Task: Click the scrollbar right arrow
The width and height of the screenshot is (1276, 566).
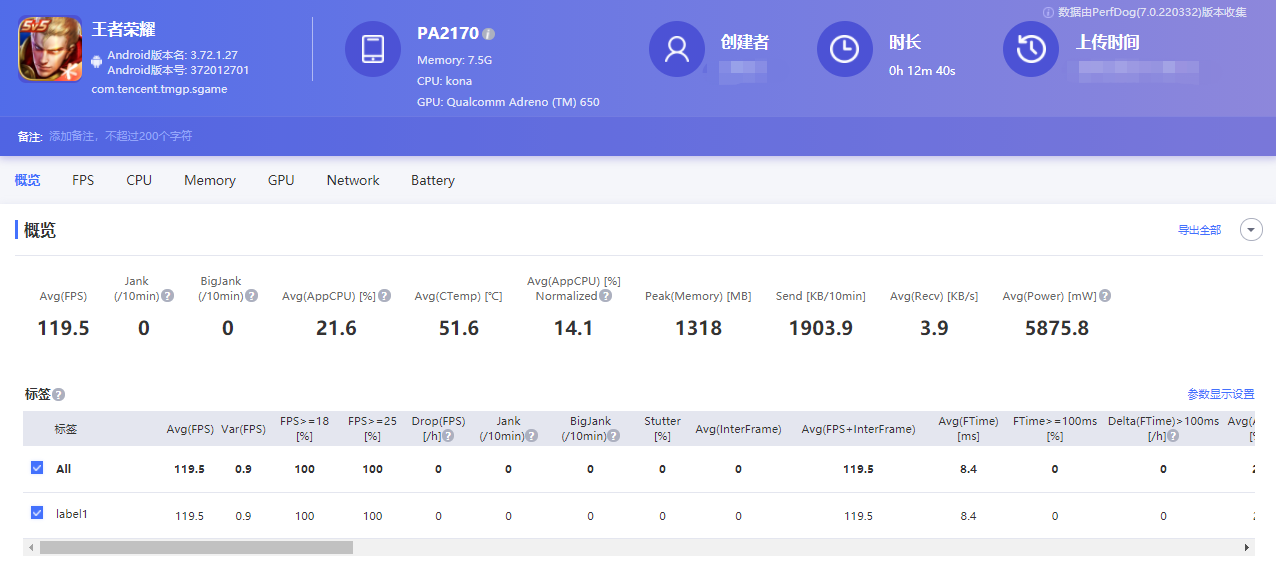Action: coord(1247,548)
